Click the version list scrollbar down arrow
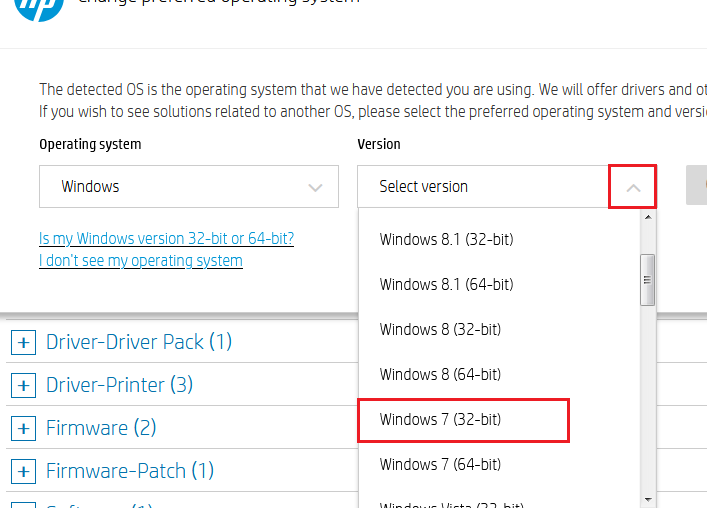 (648, 499)
